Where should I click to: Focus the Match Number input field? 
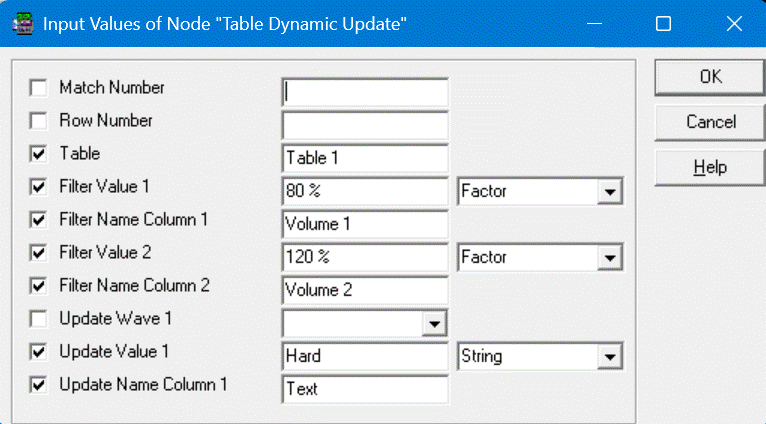click(x=365, y=92)
